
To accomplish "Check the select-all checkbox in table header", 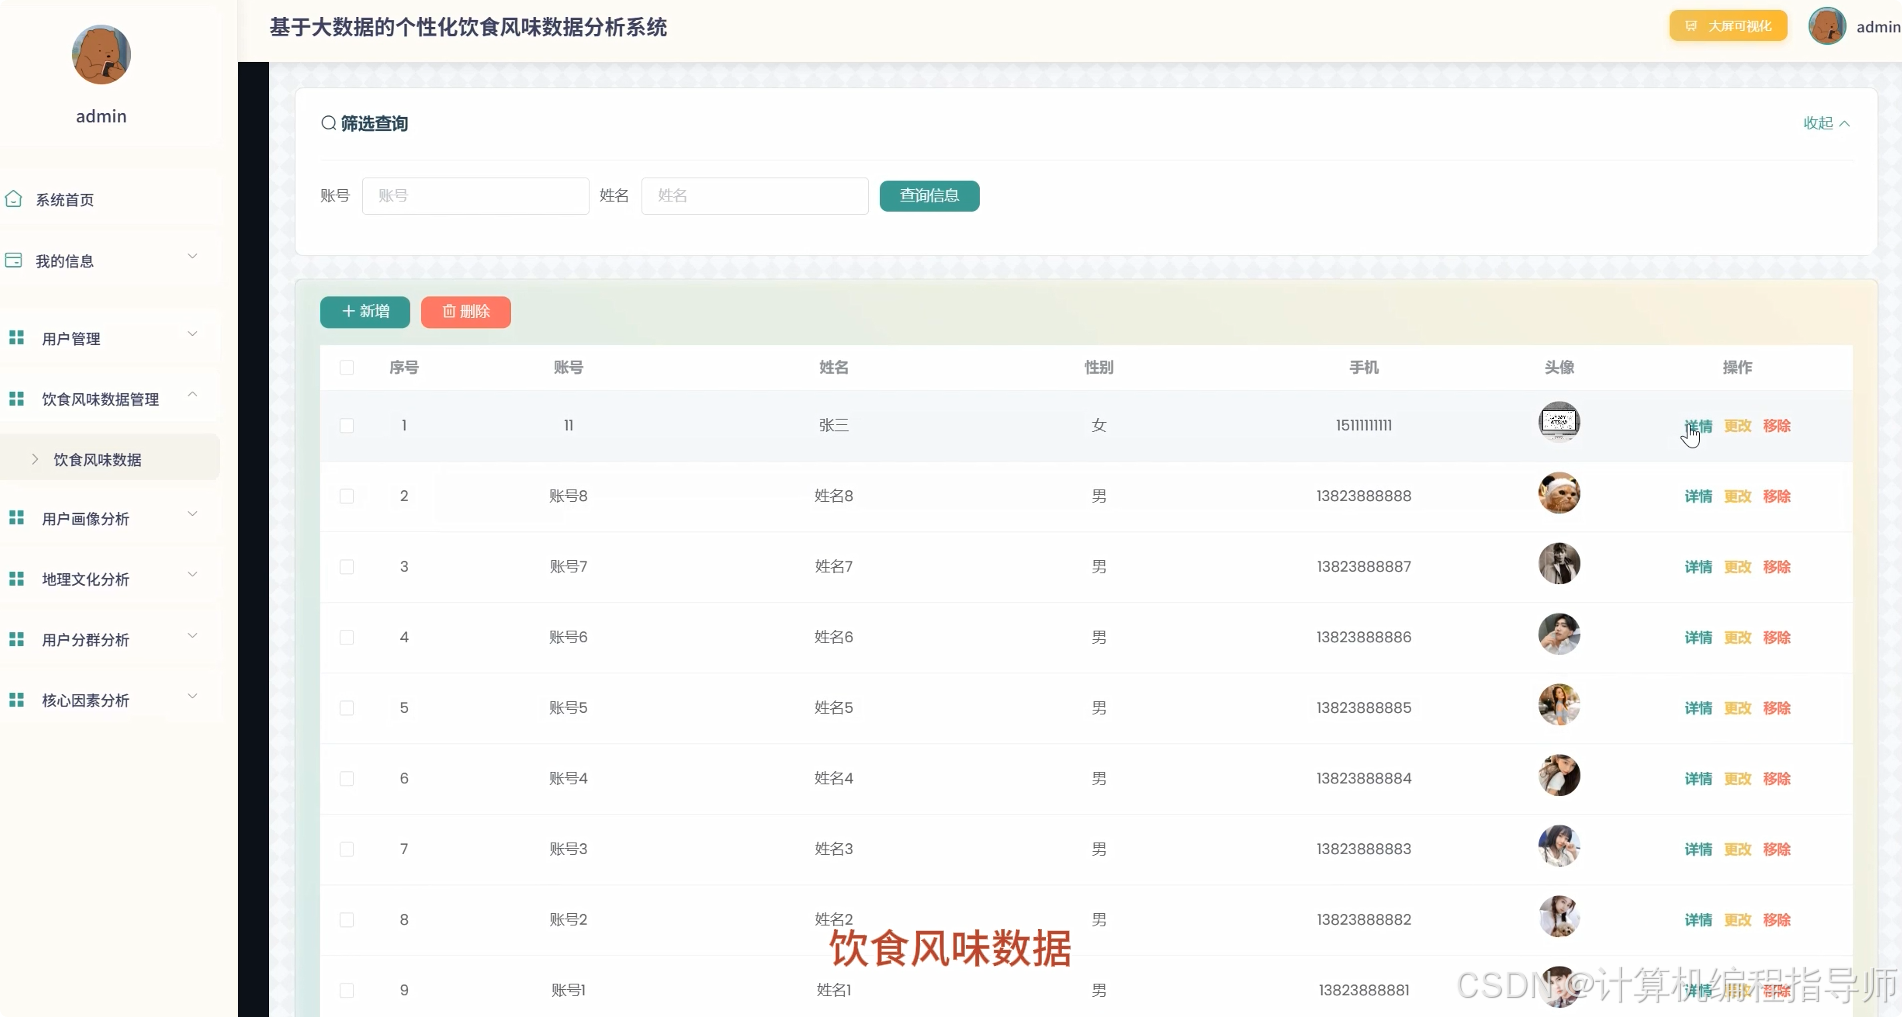I will pyautogui.click(x=347, y=368).
